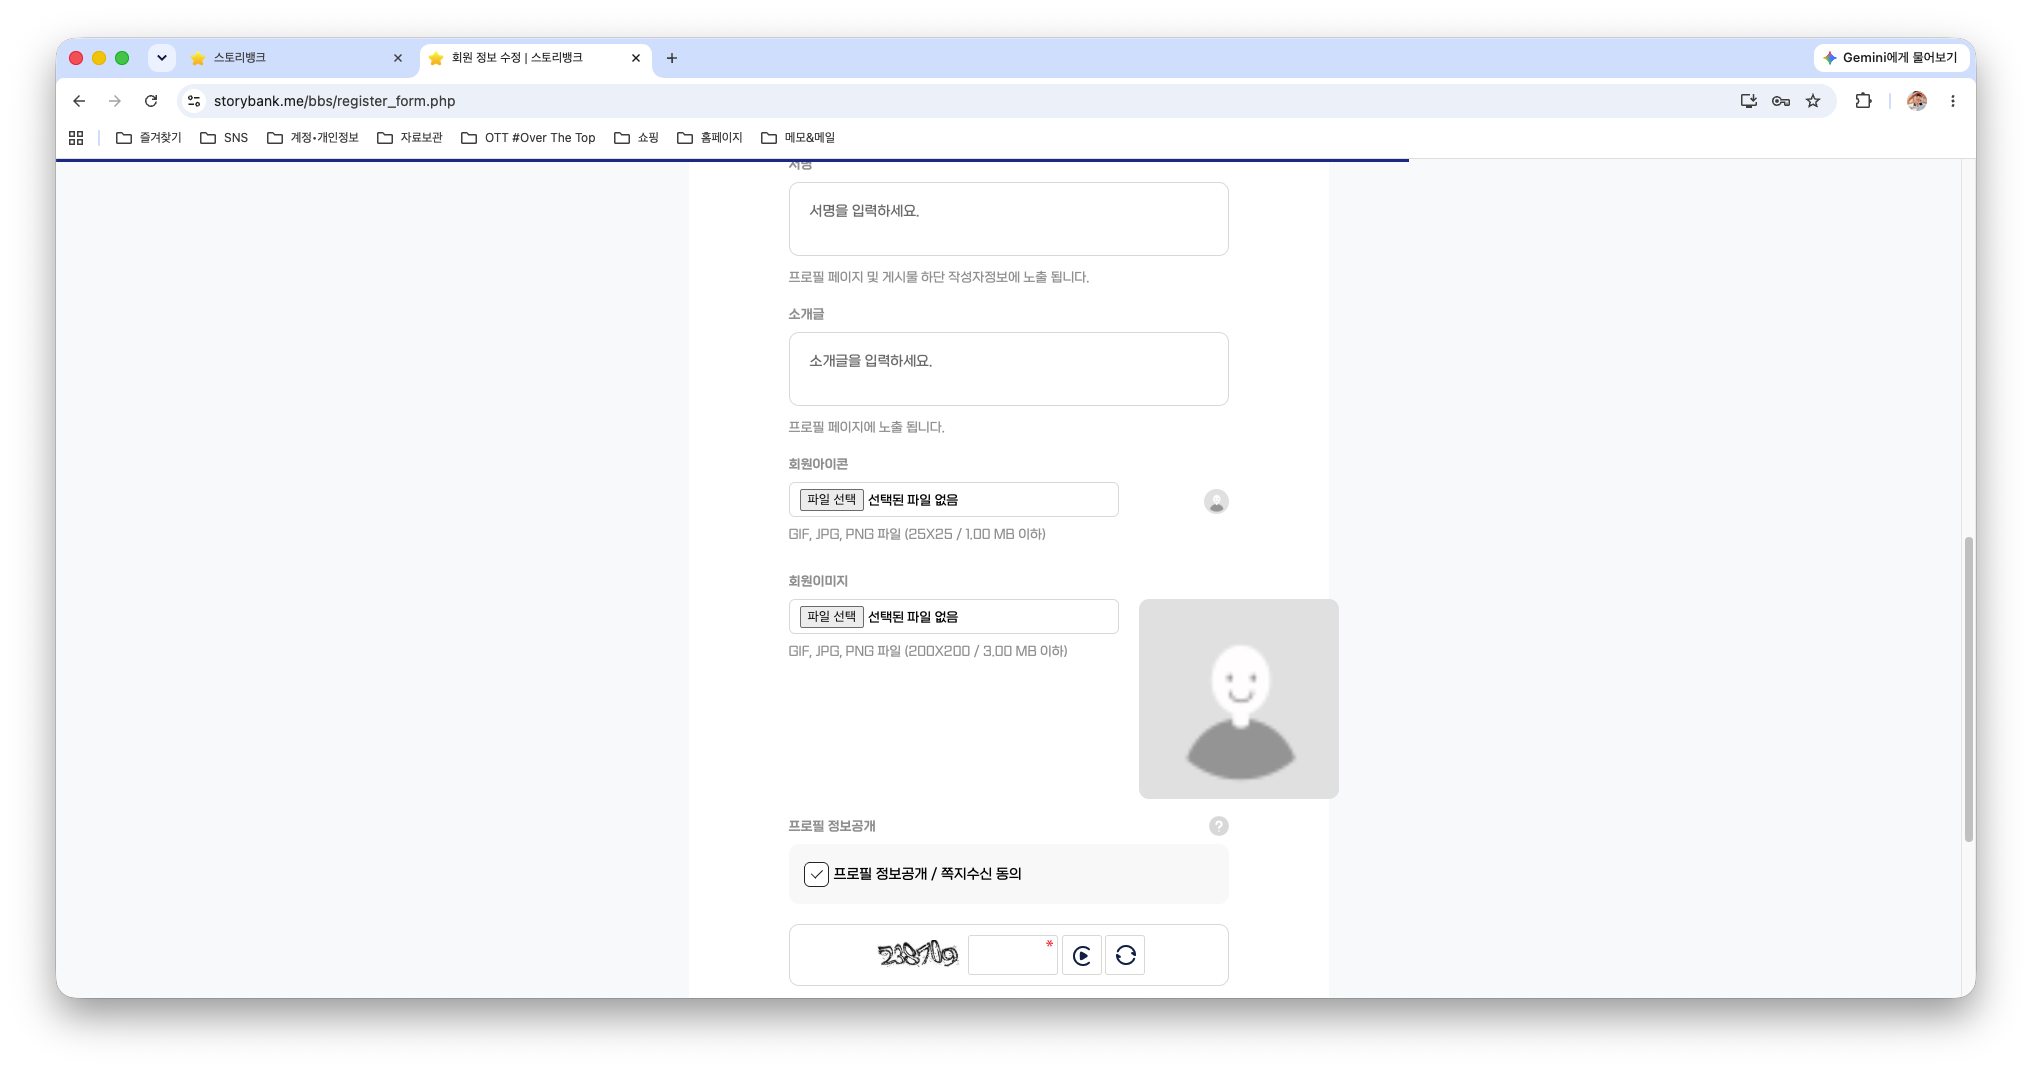Toggle 프로필 정보공개 / 쪽지수신 동의 checkbox
Image resolution: width=2032 pixels, height=1072 pixels.
[x=816, y=874]
